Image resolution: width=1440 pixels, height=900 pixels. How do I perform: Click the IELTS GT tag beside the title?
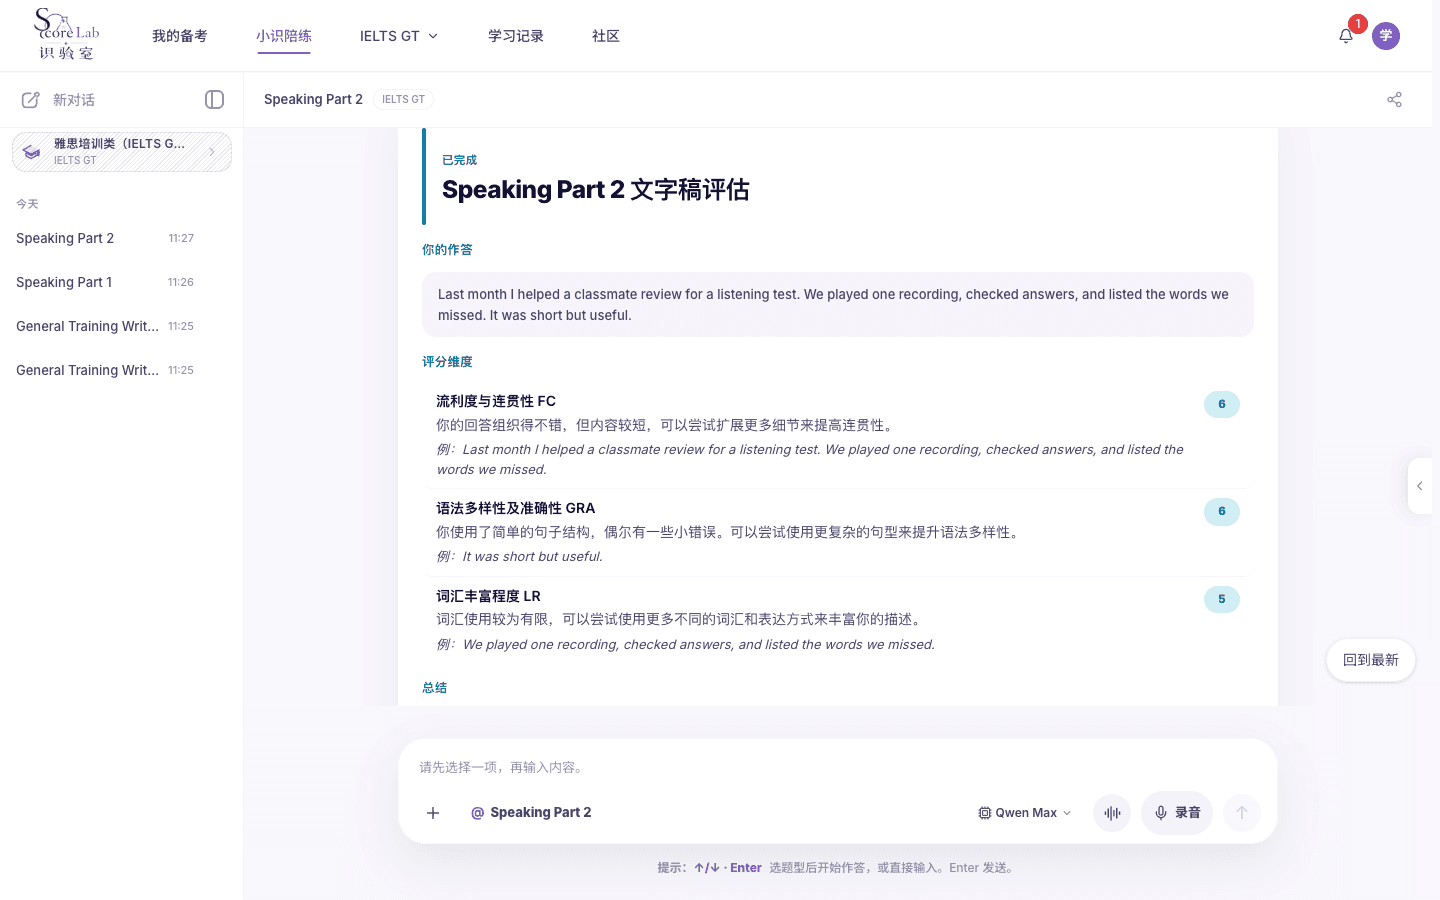point(403,99)
